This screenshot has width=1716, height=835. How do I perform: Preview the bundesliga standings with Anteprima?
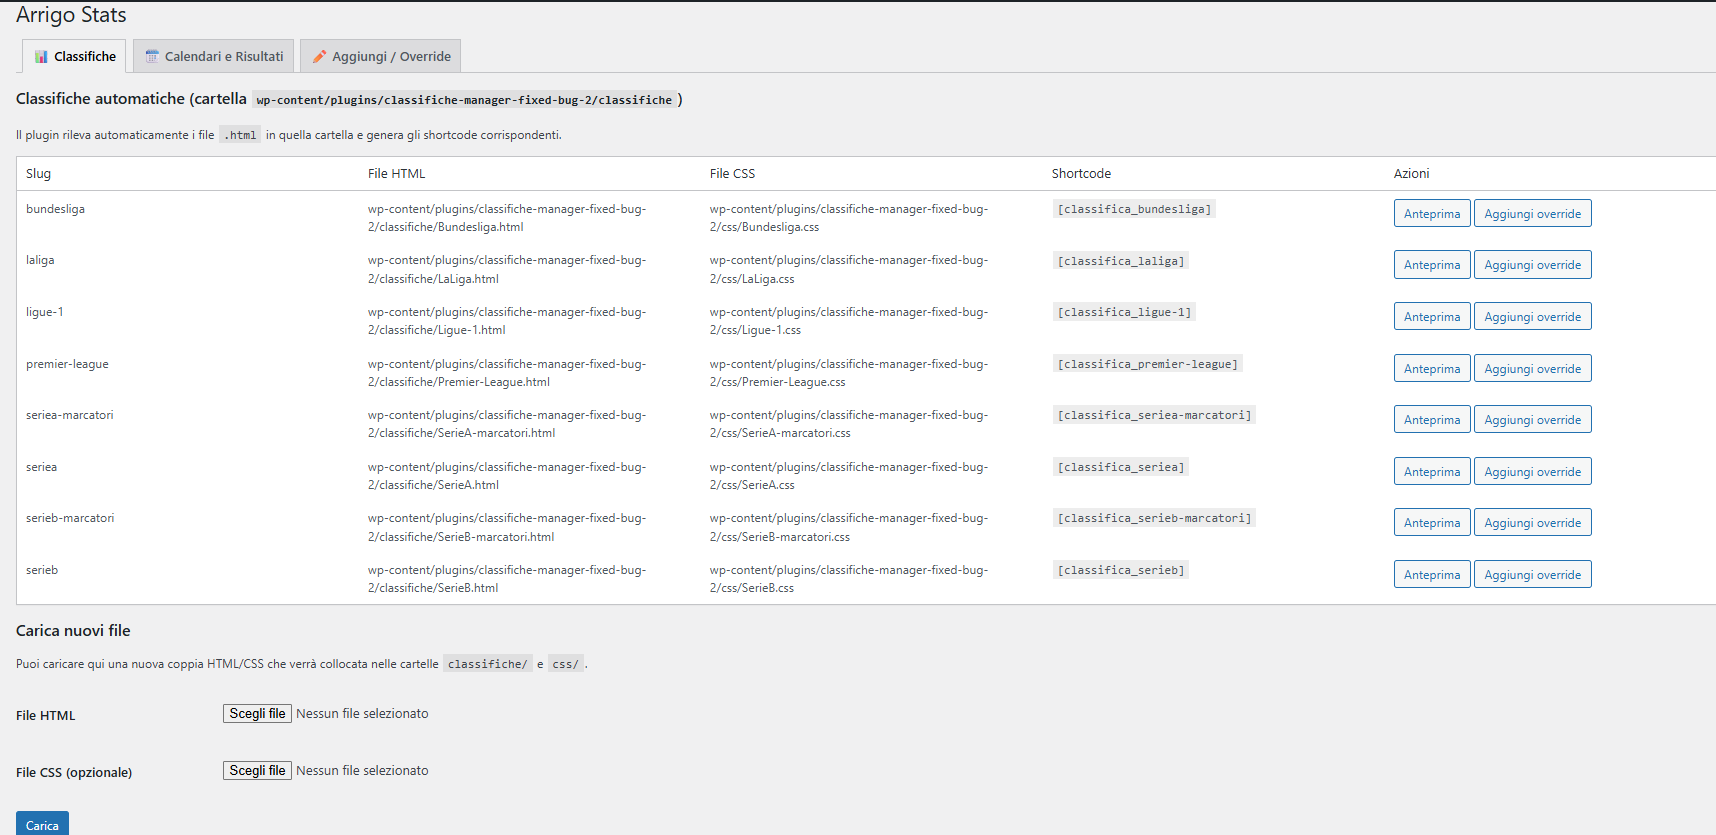(1431, 214)
